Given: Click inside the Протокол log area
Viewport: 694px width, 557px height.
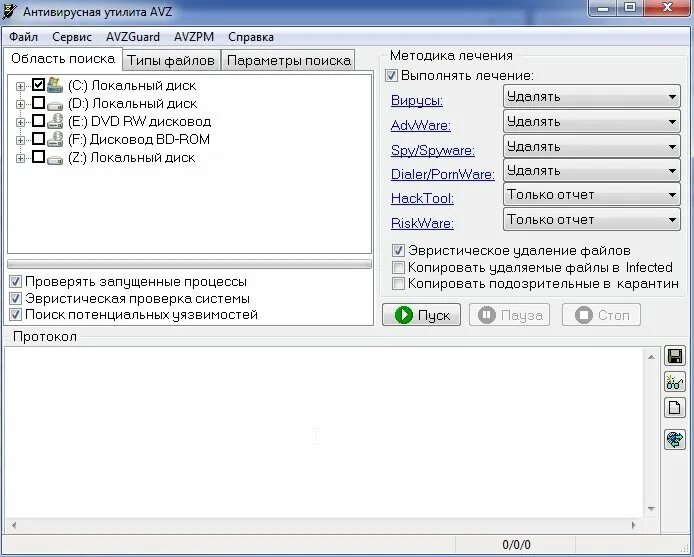Looking at the screenshot, I should (324, 433).
